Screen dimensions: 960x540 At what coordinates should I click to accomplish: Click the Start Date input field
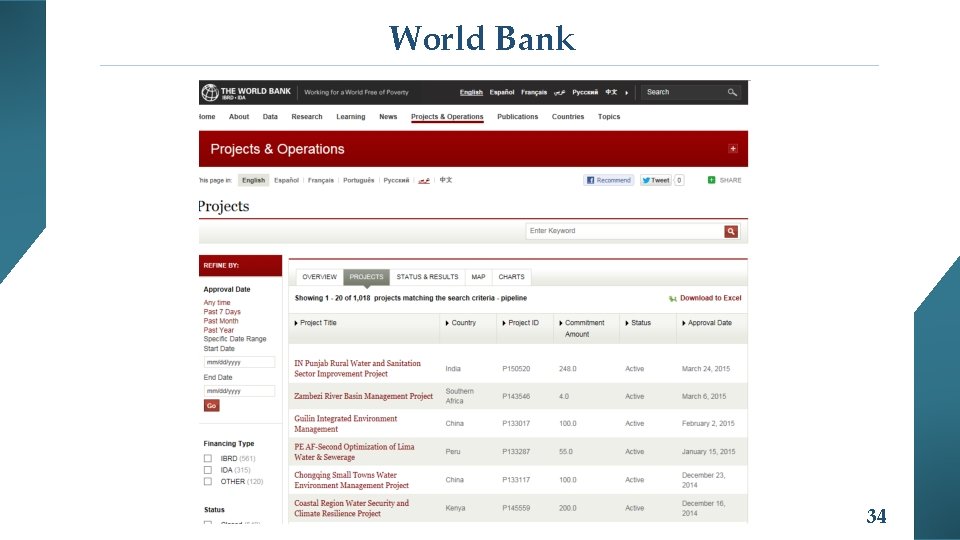[239, 362]
